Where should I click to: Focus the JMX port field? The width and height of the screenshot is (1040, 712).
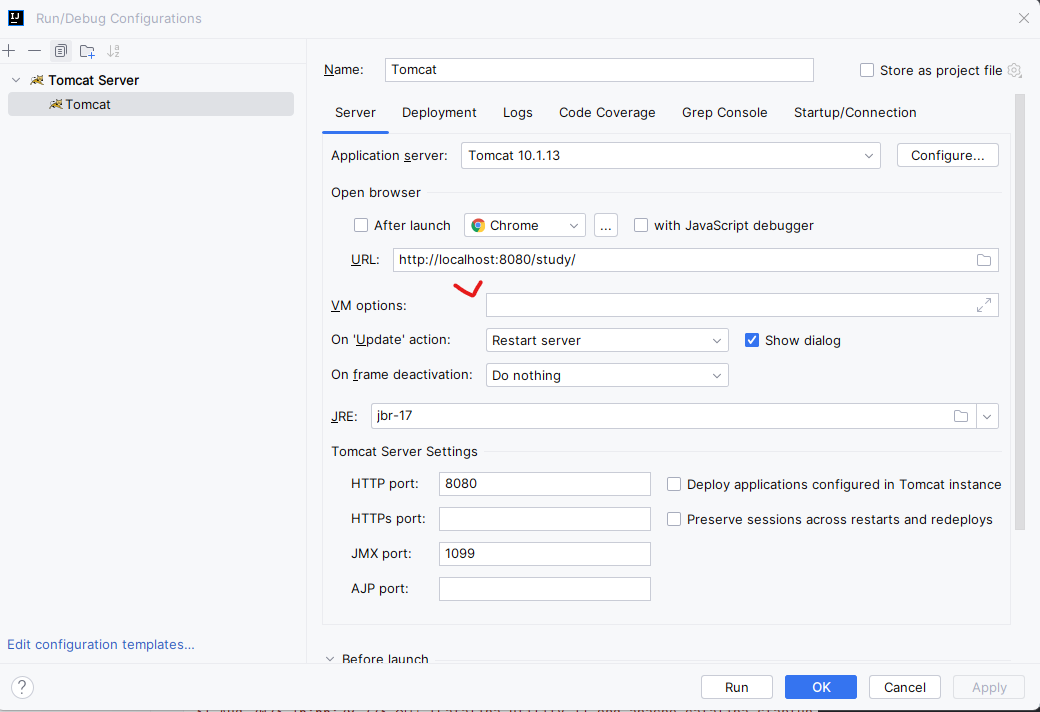point(545,554)
